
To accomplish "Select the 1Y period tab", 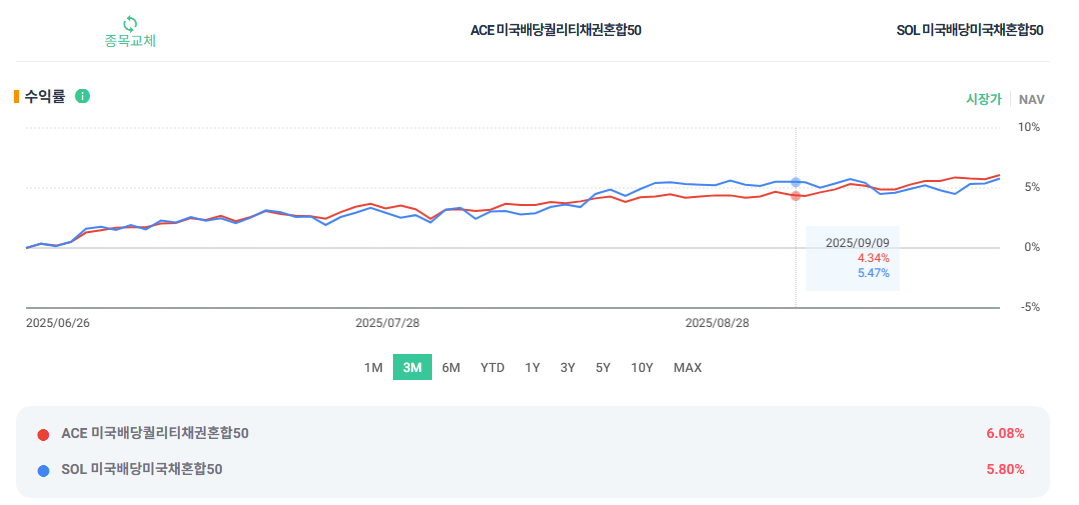I will coord(532,367).
